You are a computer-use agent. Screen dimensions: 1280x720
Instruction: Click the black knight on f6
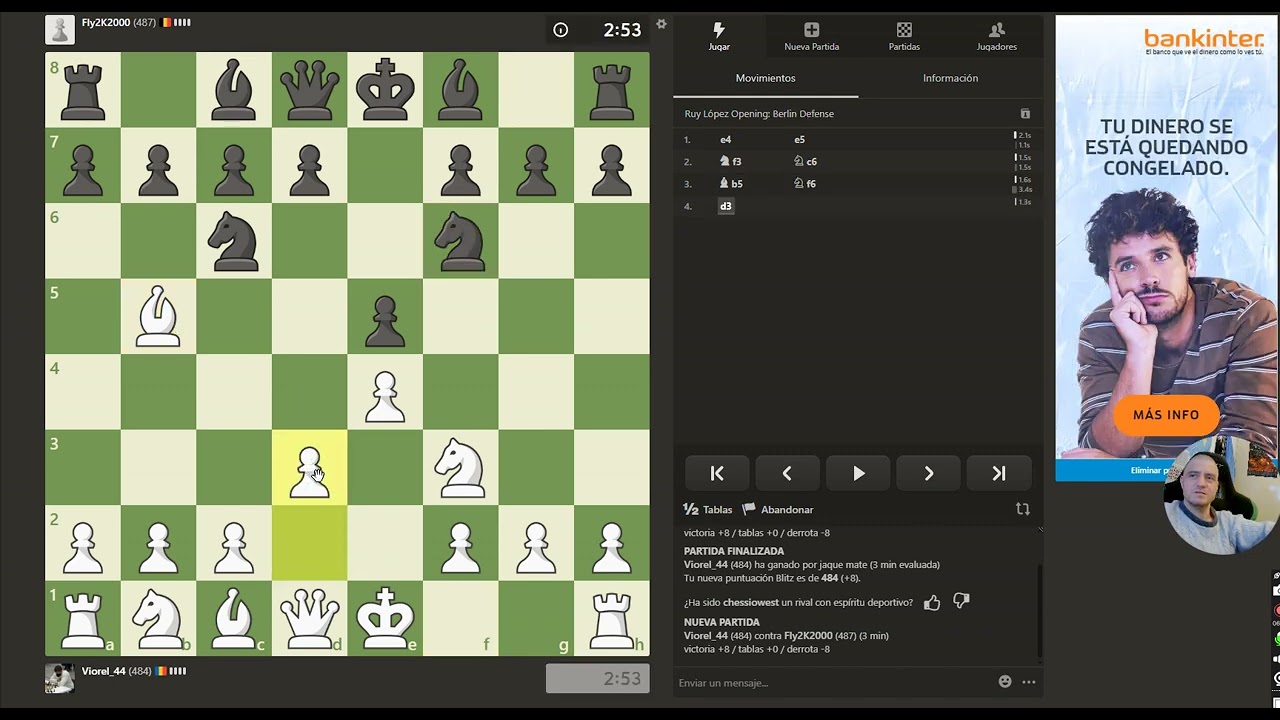pyautogui.click(x=460, y=241)
